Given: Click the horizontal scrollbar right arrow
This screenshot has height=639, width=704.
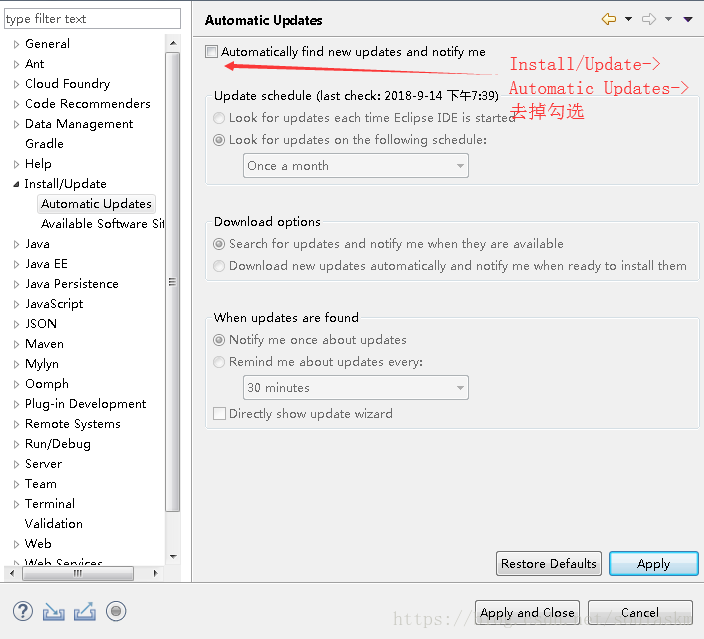Looking at the screenshot, I should 155,573.
